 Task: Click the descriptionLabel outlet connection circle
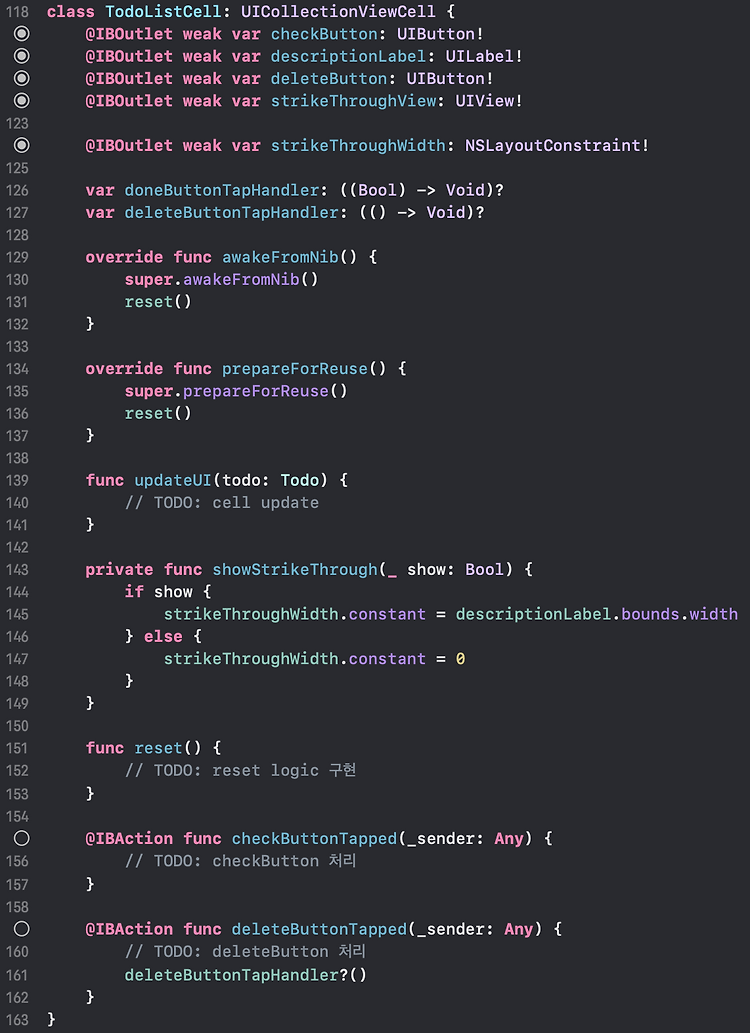coord(22,56)
